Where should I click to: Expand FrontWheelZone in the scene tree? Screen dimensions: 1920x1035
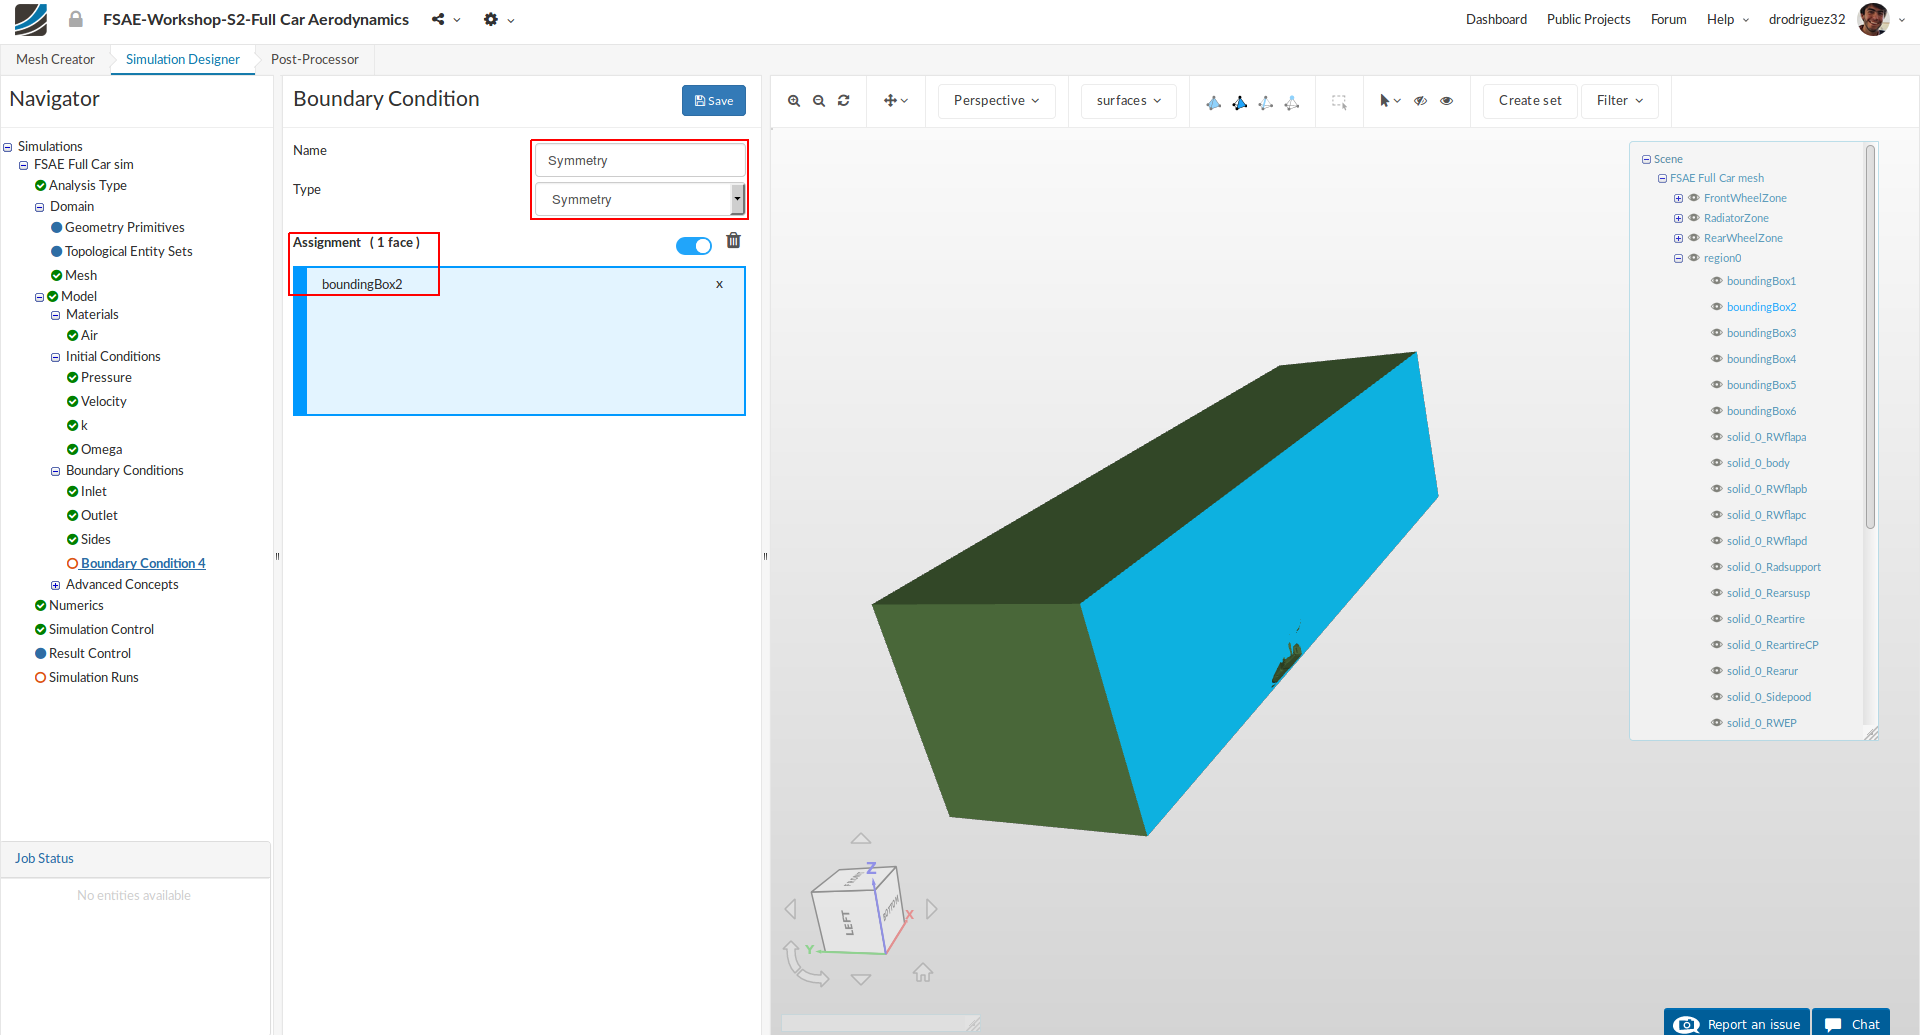(1678, 198)
